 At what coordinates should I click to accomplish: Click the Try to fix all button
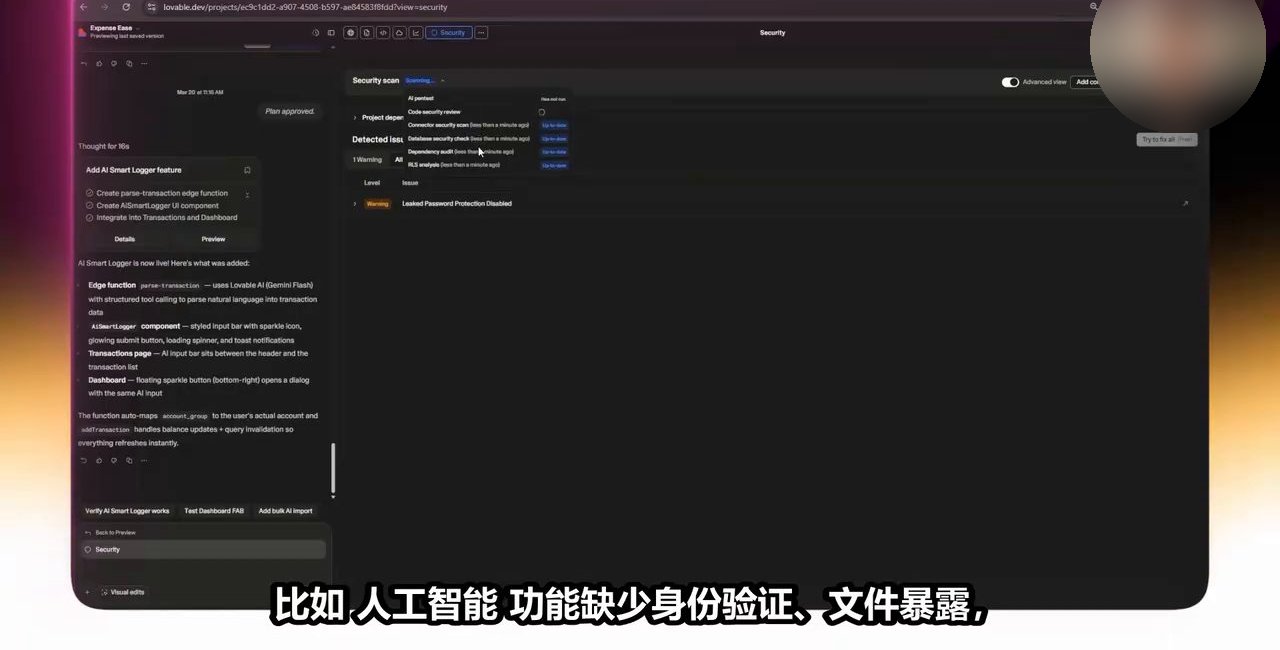1166,139
